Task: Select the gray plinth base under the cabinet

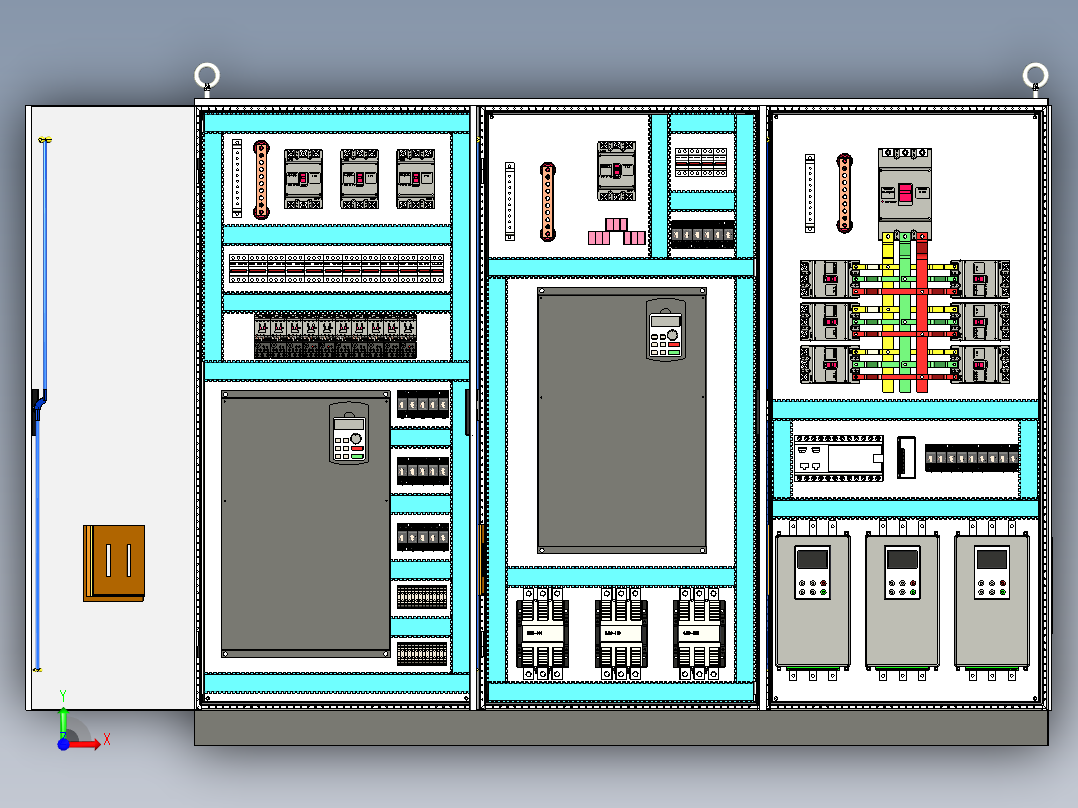Action: point(622,728)
